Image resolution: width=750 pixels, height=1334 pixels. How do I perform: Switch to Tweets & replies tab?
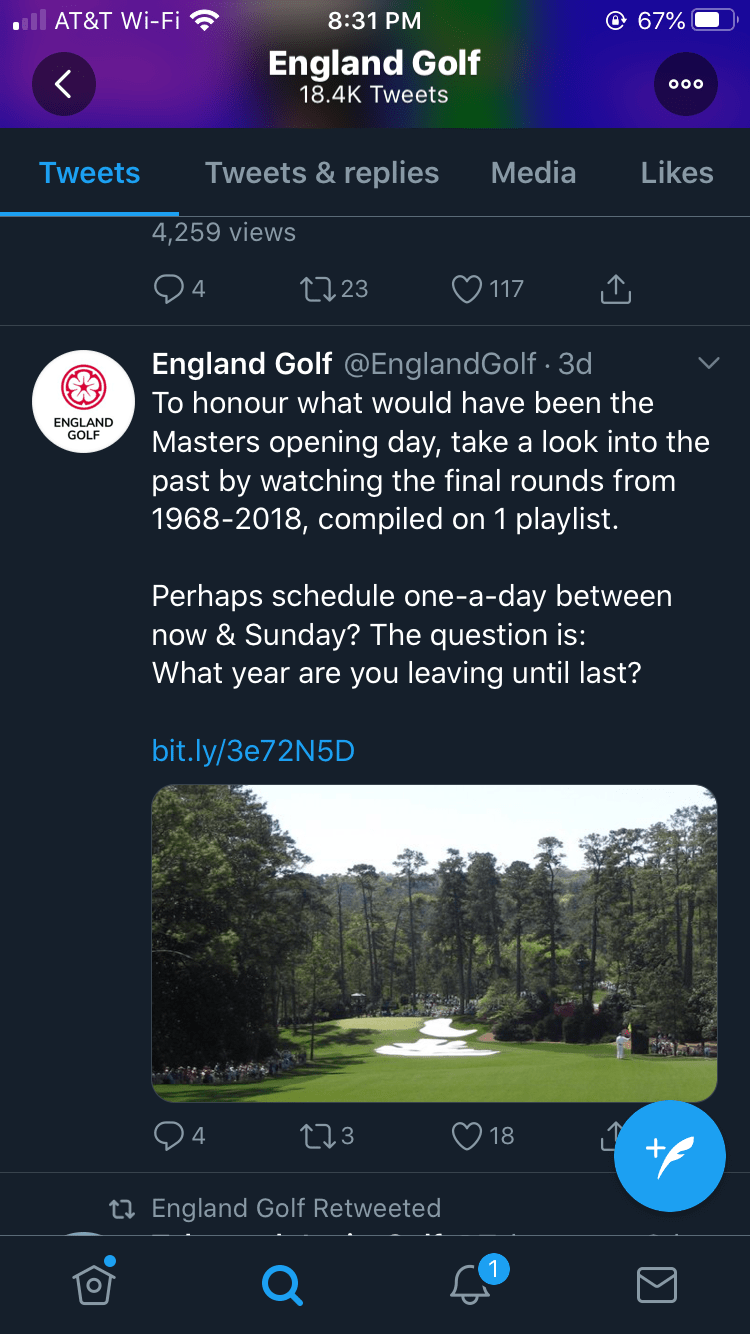pyautogui.click(x=322, y=173)
